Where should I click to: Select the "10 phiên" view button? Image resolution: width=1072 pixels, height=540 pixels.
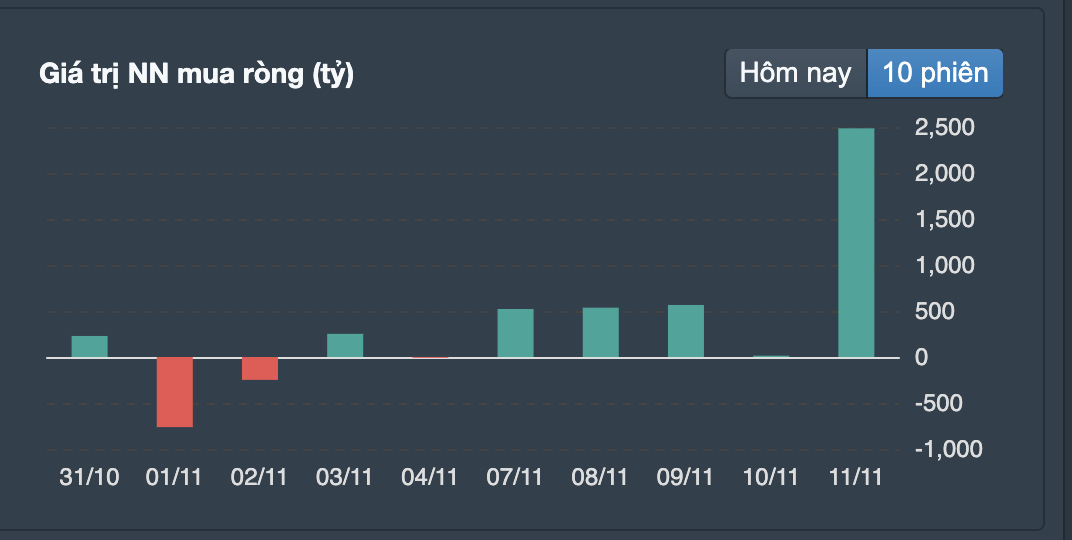coord(935,73)
